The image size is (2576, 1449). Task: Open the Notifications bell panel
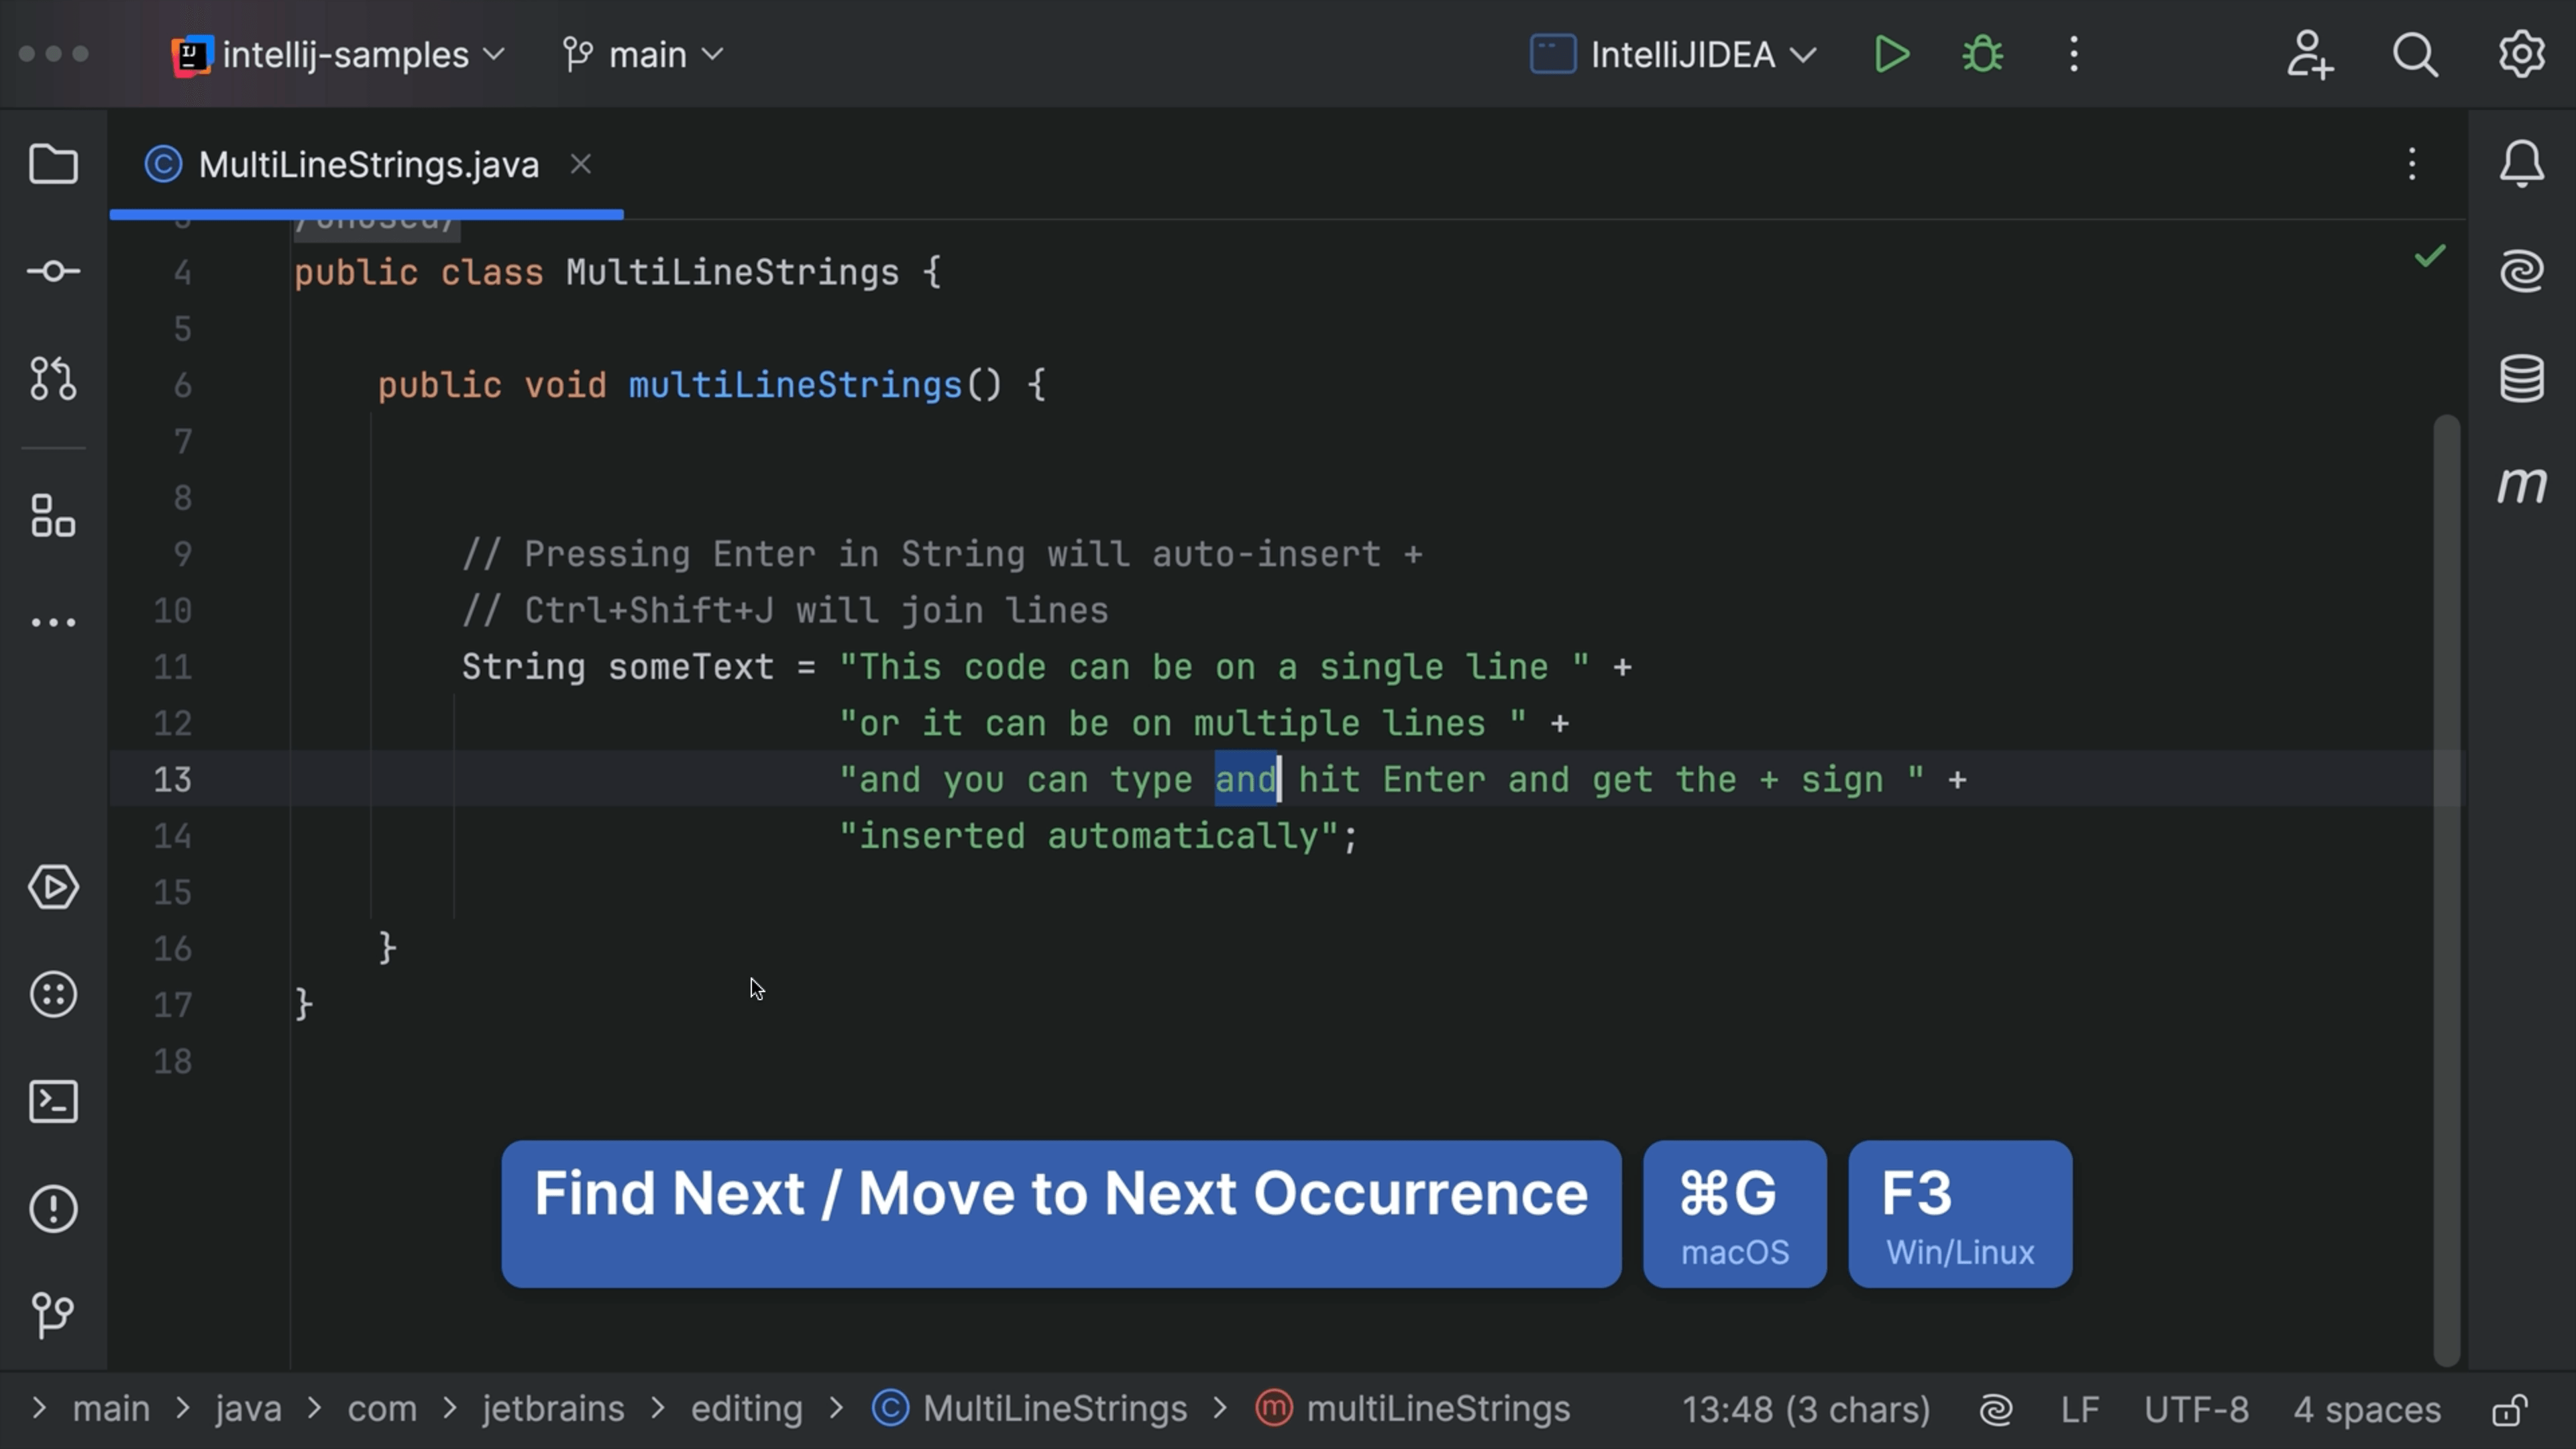2521,164
